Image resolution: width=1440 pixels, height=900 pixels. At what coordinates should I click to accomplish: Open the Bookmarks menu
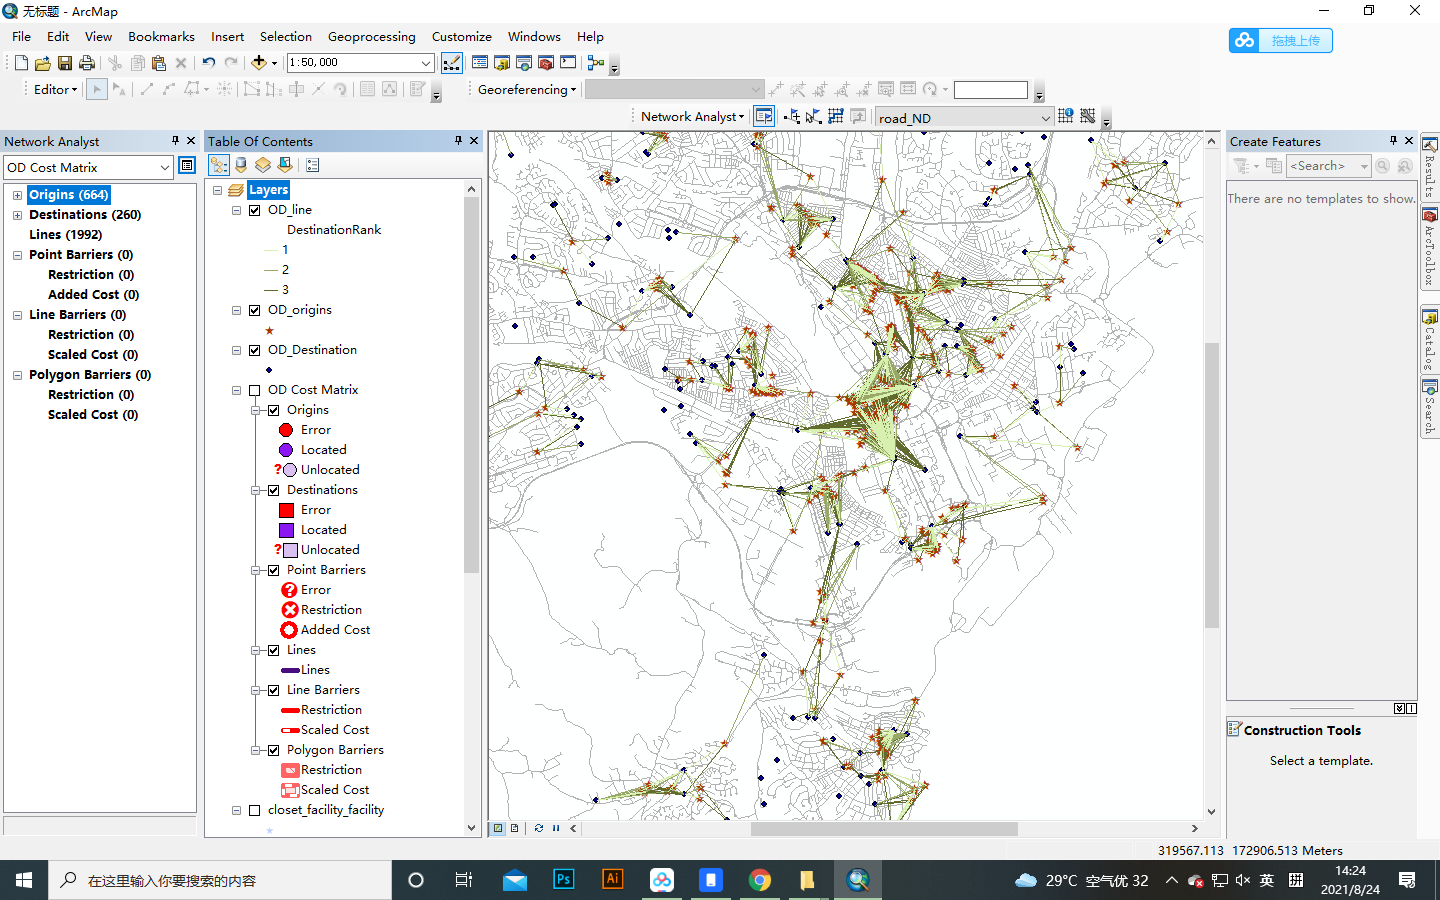pyautogui.click(x=161, y=36)
